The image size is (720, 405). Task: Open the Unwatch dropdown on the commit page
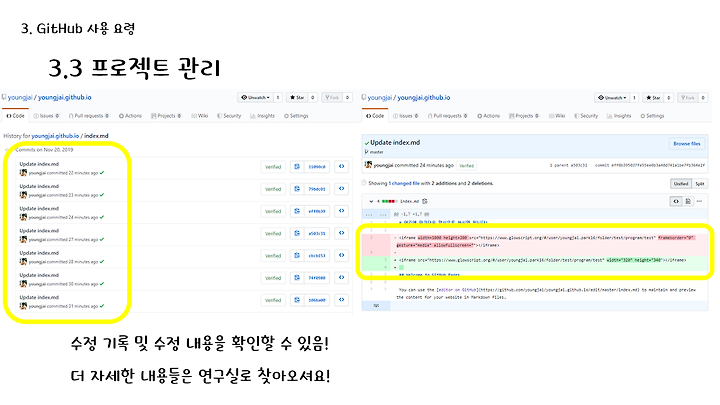(612, 97)
